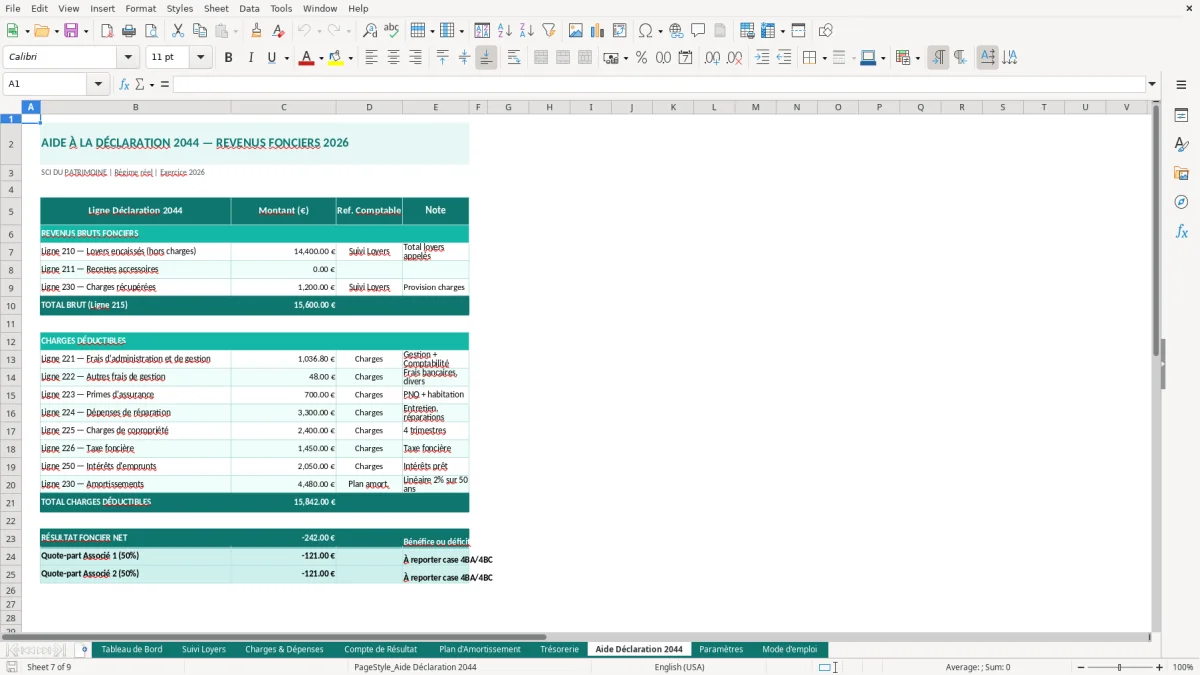
Task: Open Find & Replace
Action: [370, 31]
